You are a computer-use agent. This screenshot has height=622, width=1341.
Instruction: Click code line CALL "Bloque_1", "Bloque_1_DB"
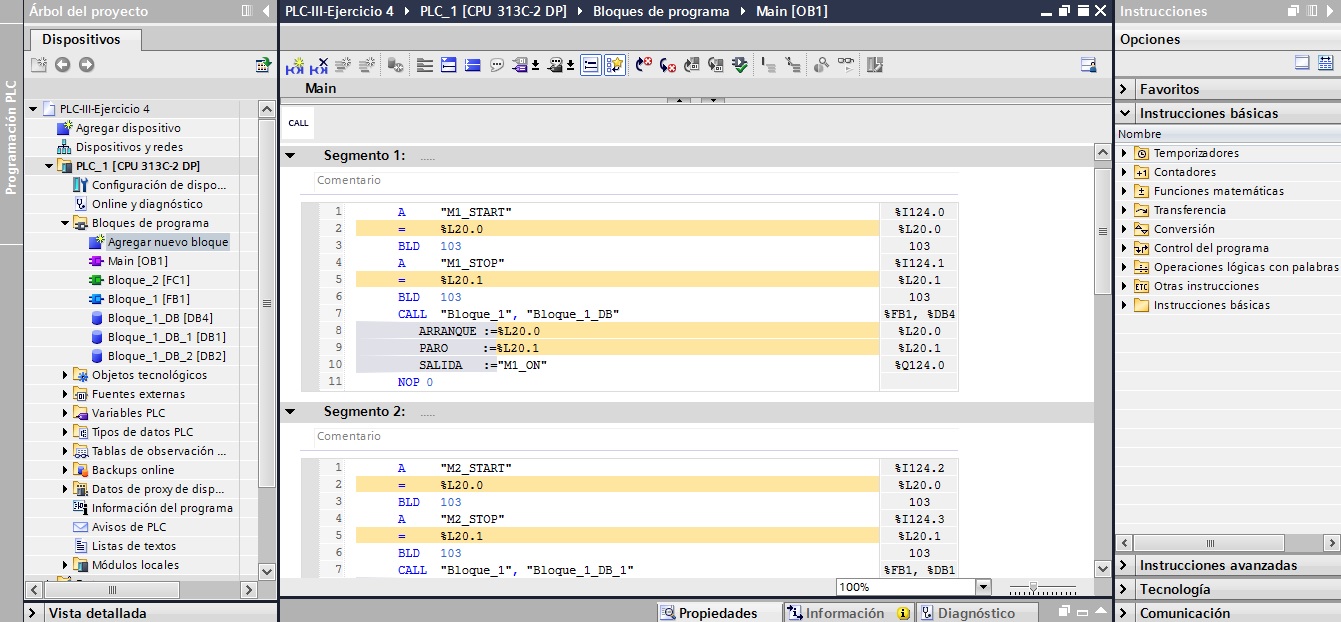coord(508,314)
